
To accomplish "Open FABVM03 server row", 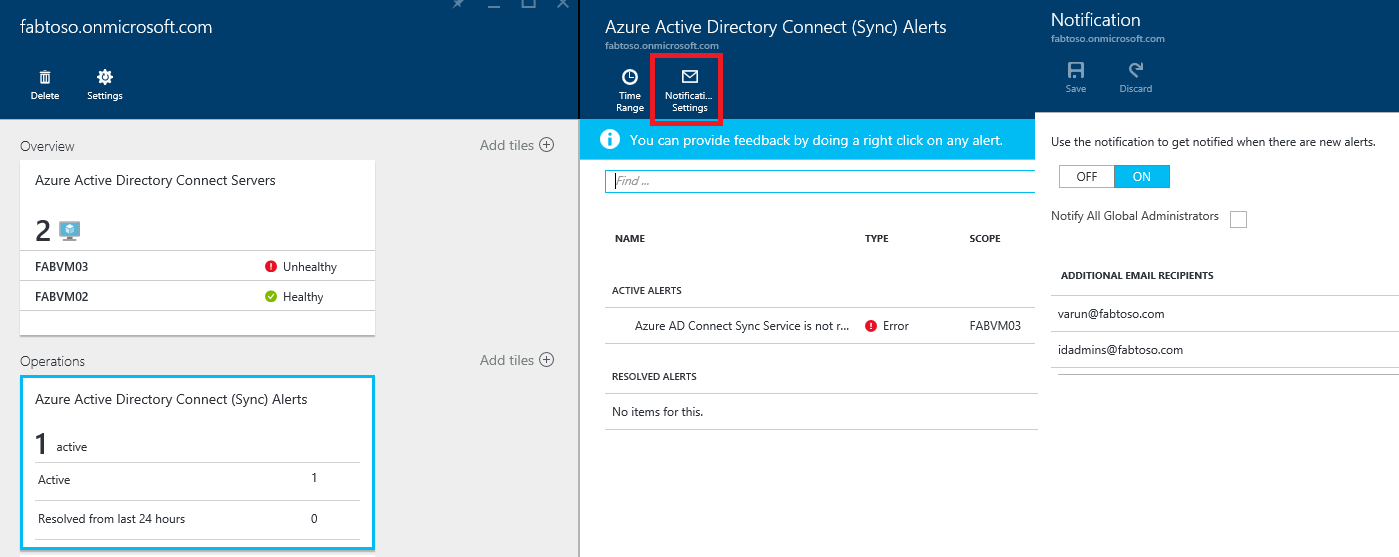I will click(x=197, y=267).
